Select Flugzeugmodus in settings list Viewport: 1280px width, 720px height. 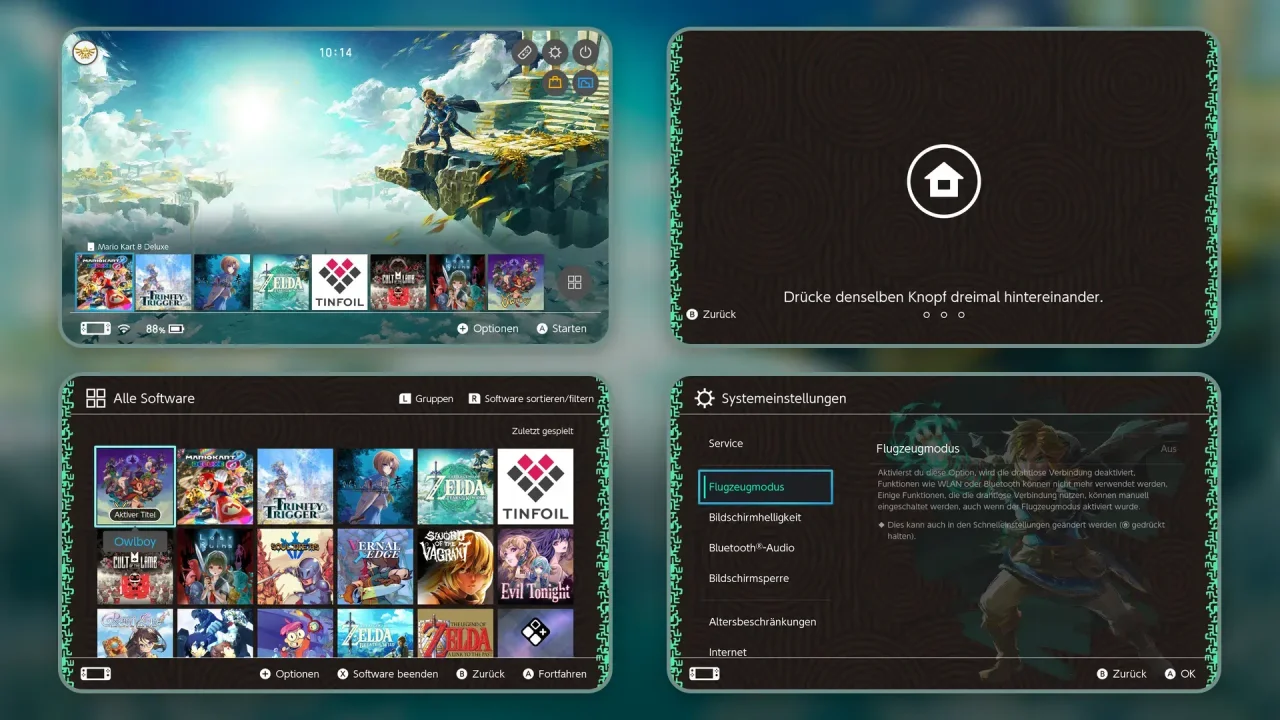pyautogui.click(x=766, y=487)
